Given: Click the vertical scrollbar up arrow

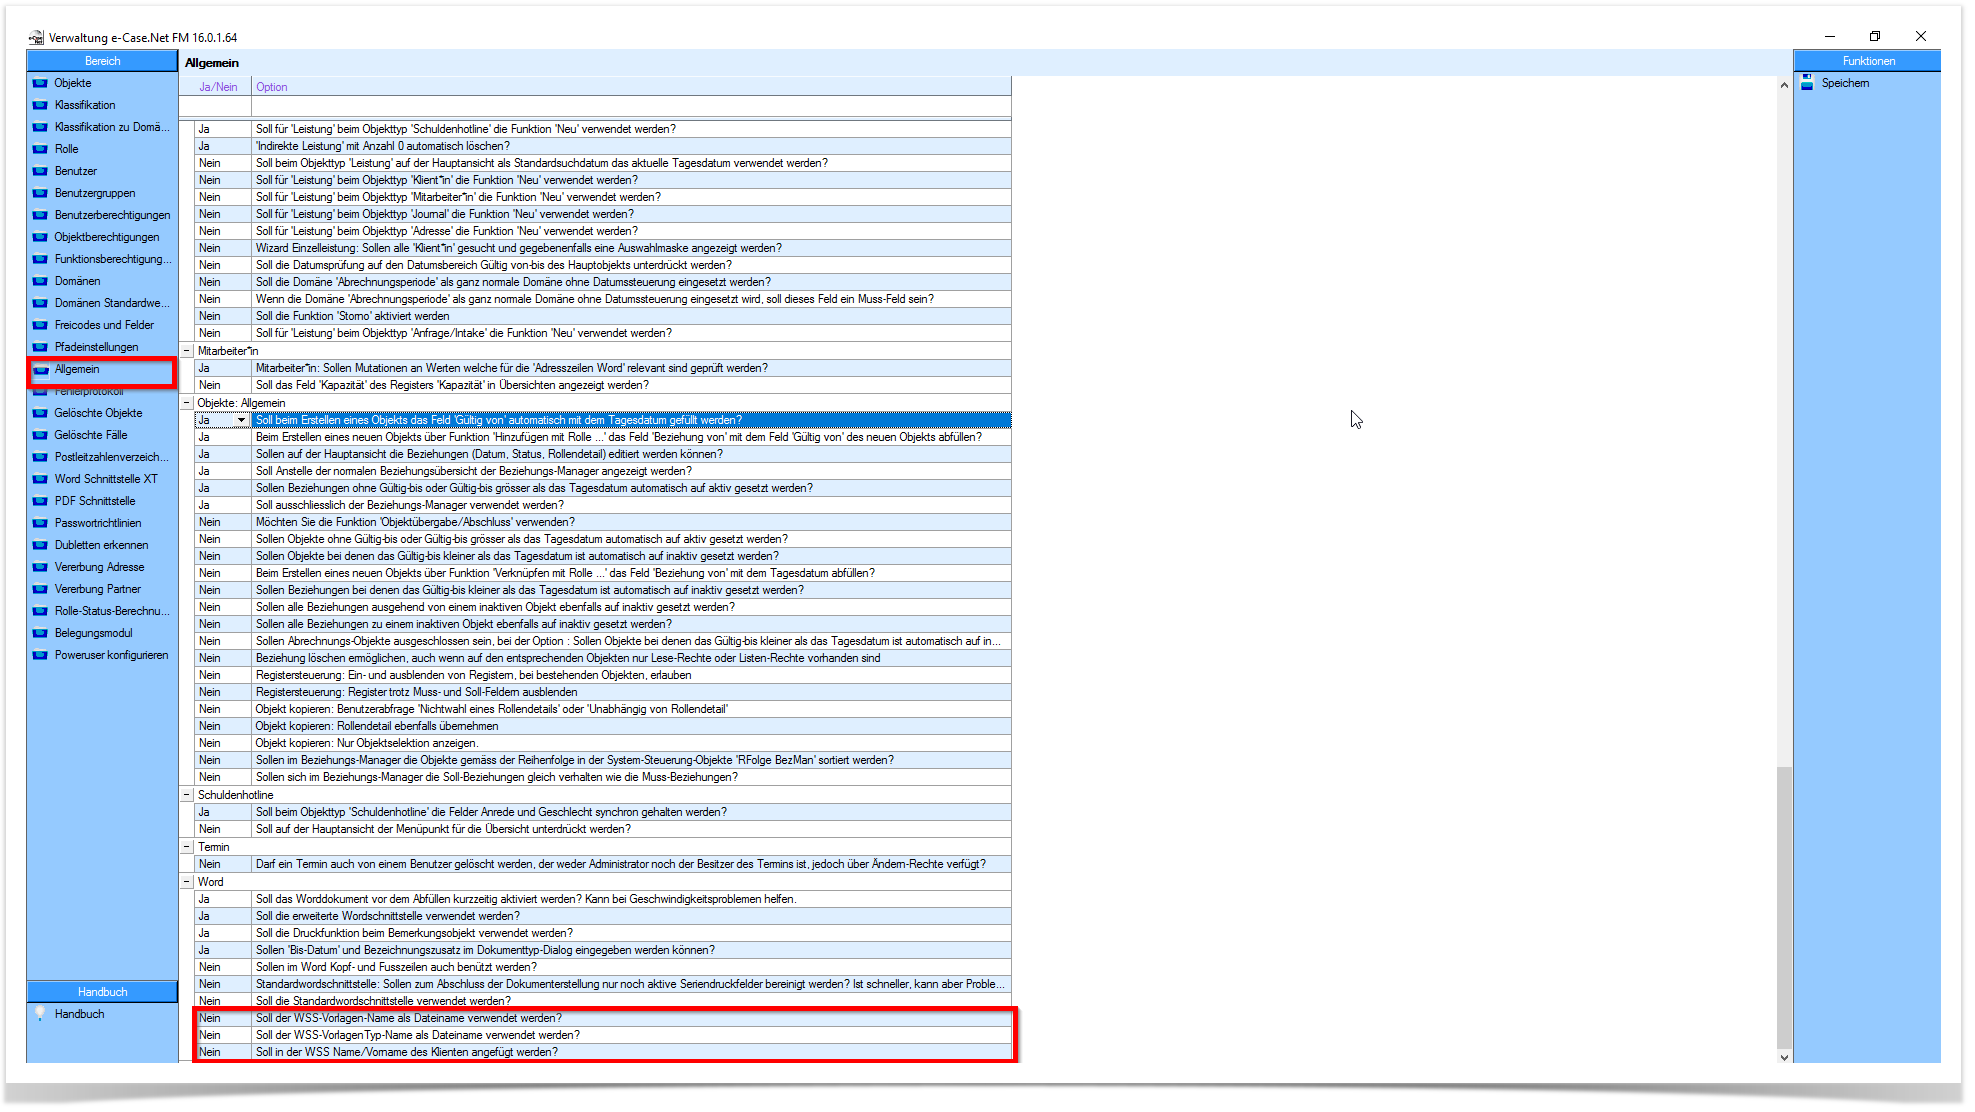Looking at the screenshot, I should 1784,85.
